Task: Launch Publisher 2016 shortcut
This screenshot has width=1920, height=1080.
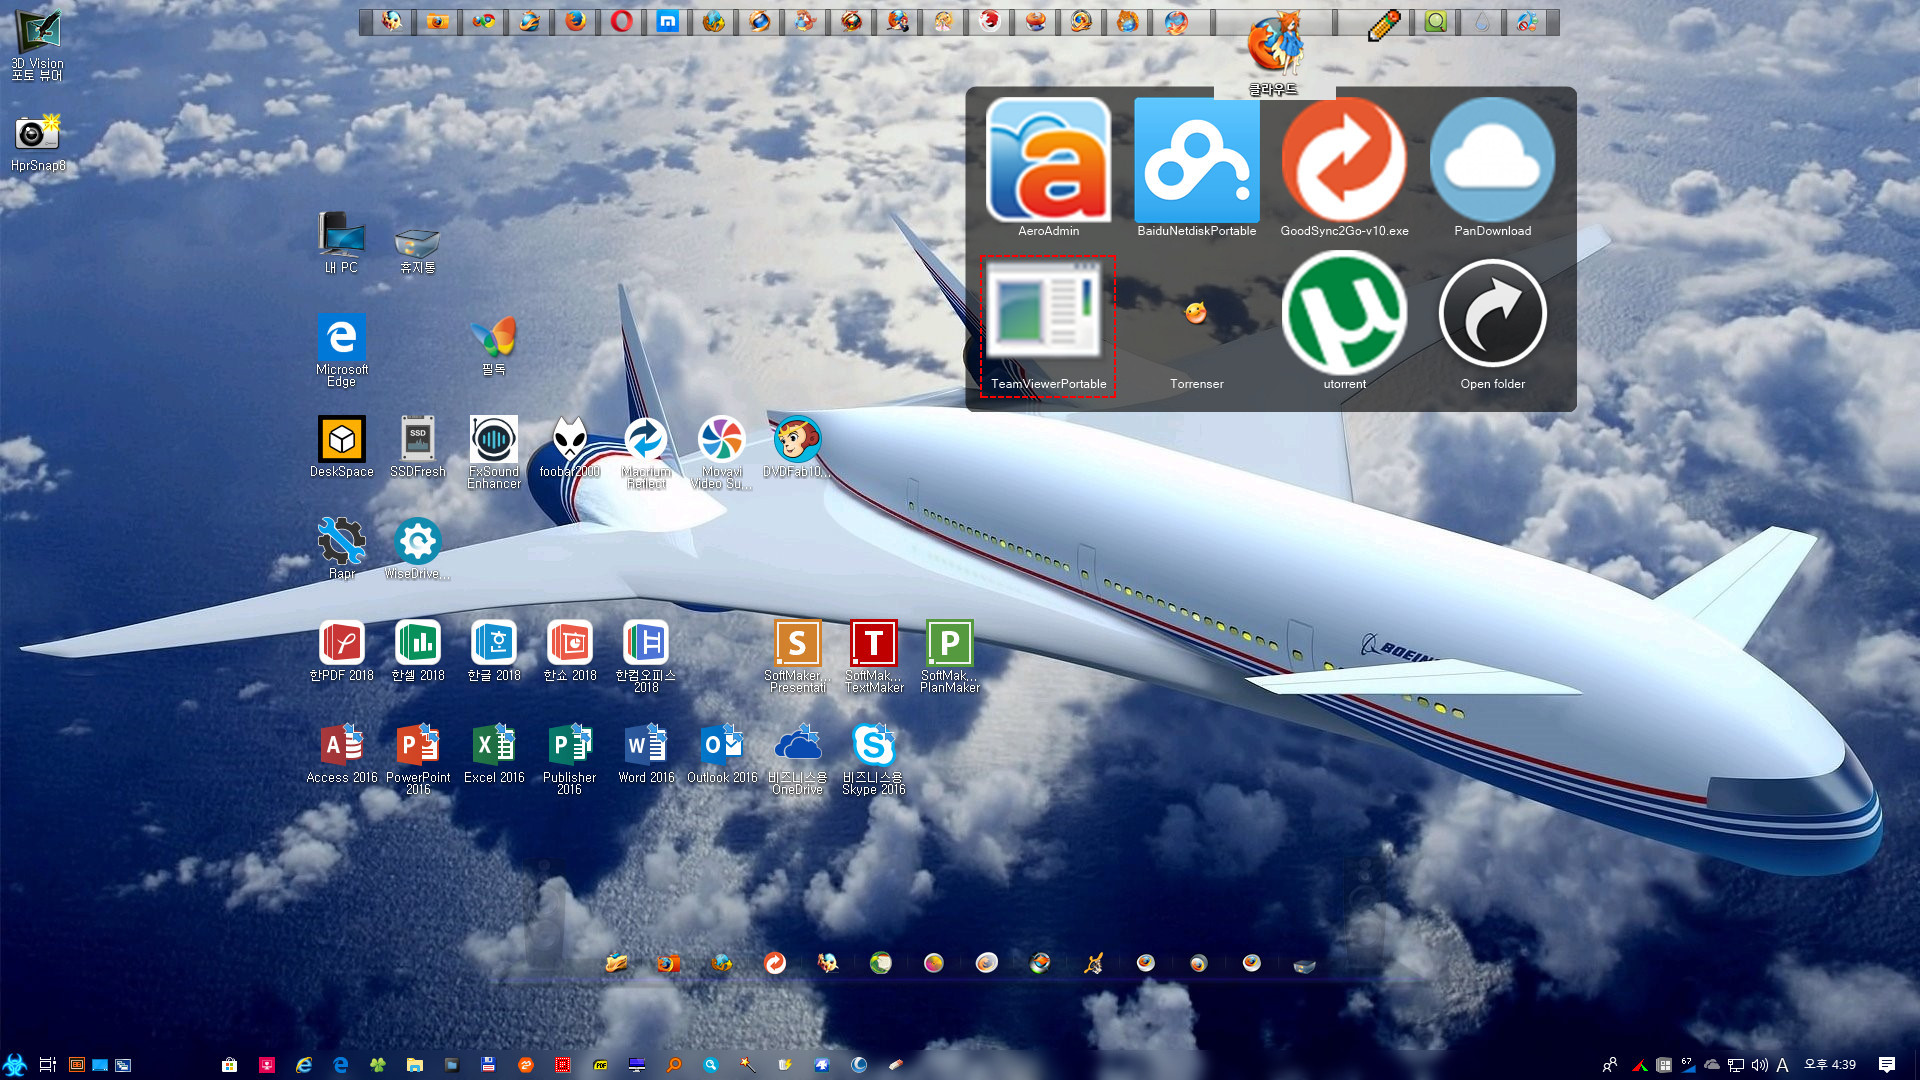Action: pos(569,759)
